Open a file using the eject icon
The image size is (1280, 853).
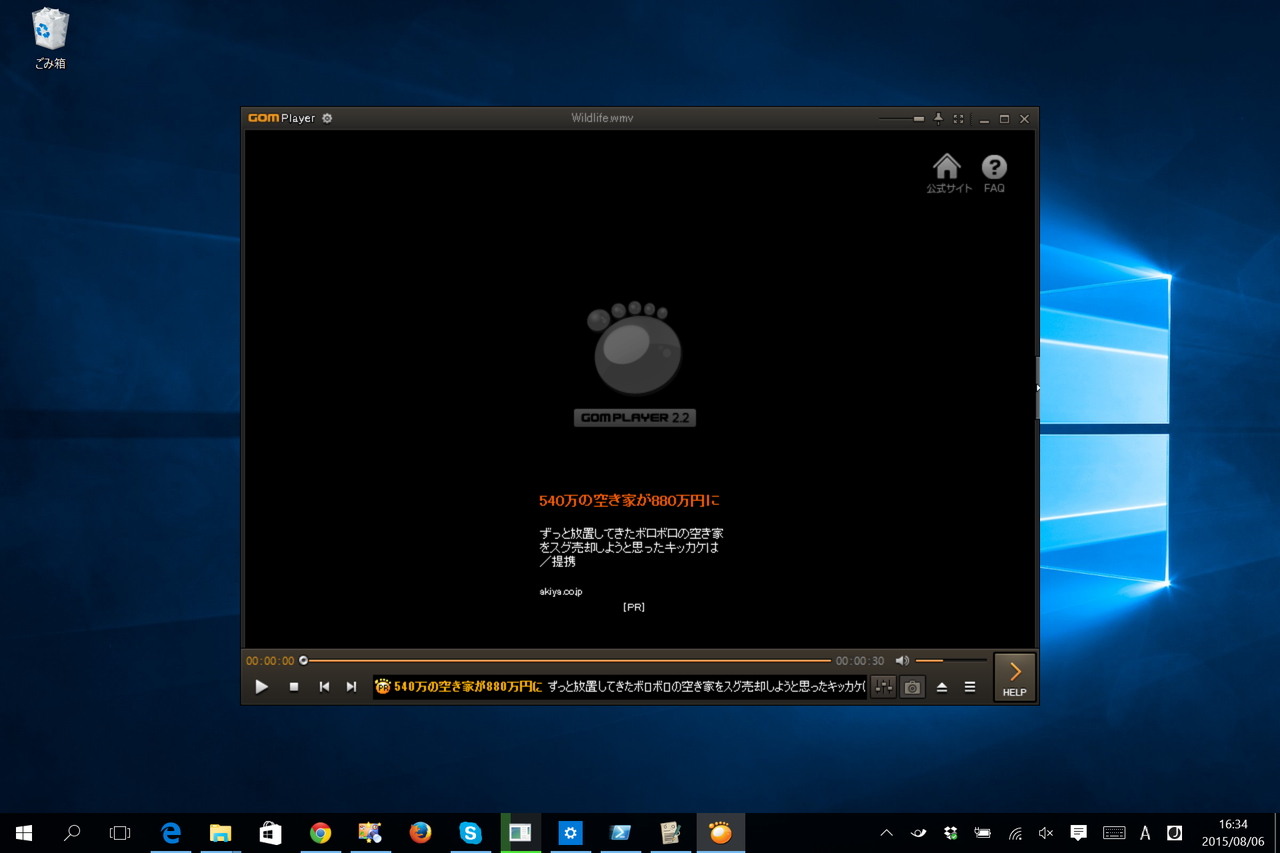[x=942, y=687]
